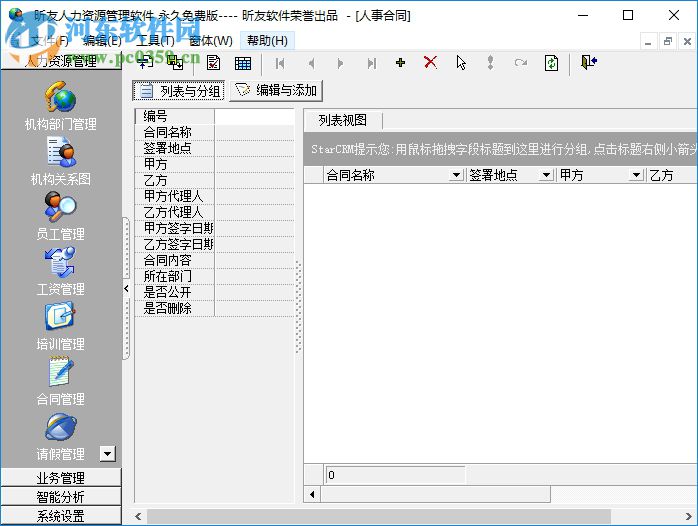The image size is (698, 526).
Task: Click the 是否删除 field row
Action: pos(215,308)
